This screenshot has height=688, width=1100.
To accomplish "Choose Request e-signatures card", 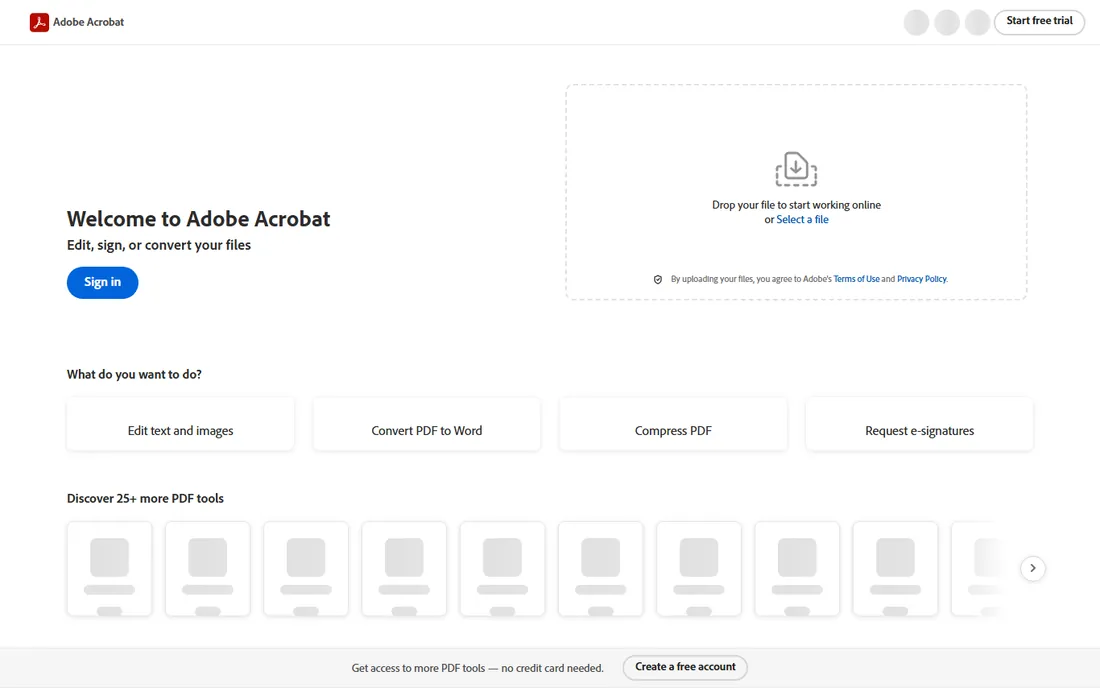I will click(919, 424).
